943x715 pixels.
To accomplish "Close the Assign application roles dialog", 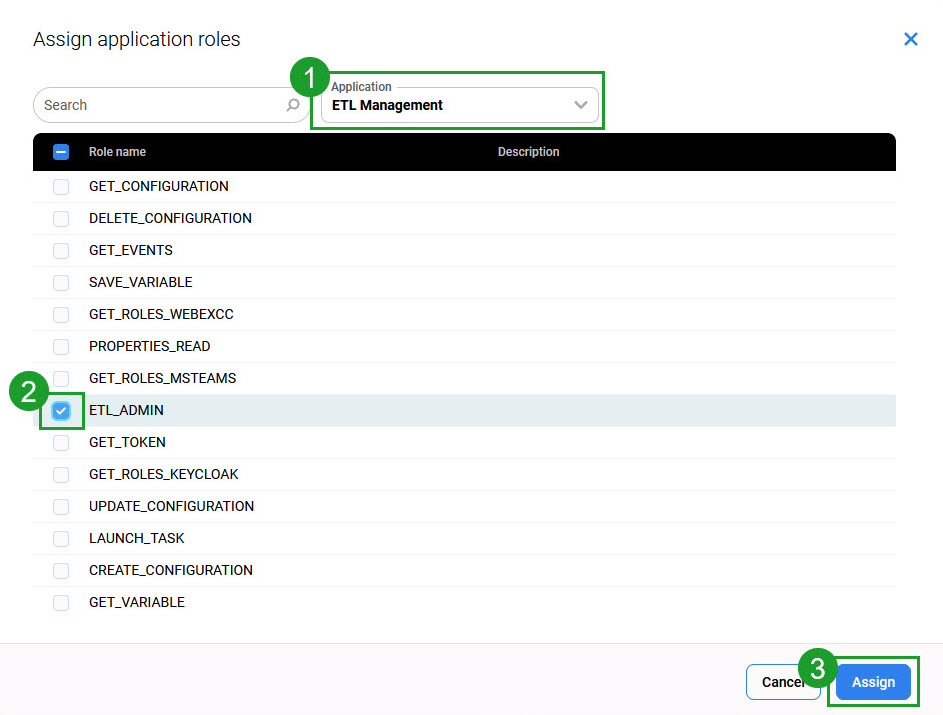I will coord(910,39).
